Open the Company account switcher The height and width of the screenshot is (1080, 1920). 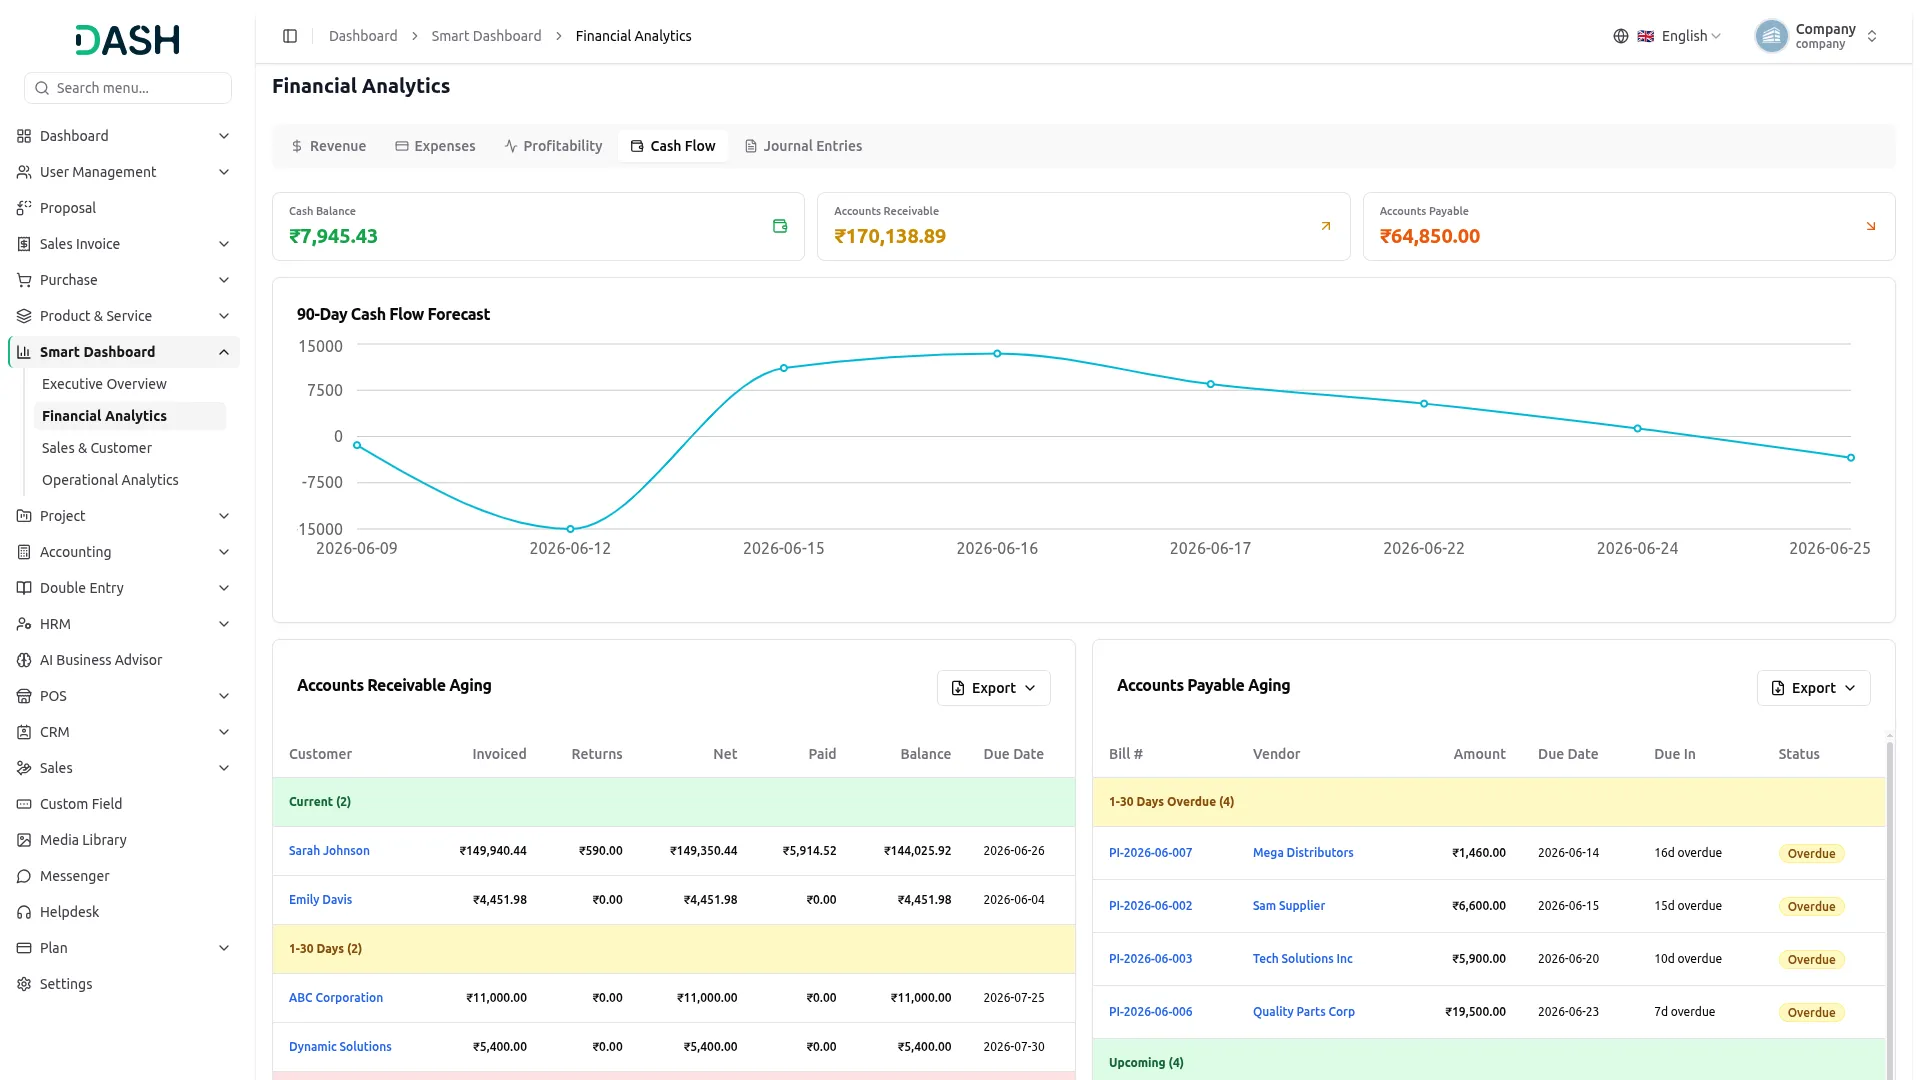pyautogui.click(x=1817, y=36)
